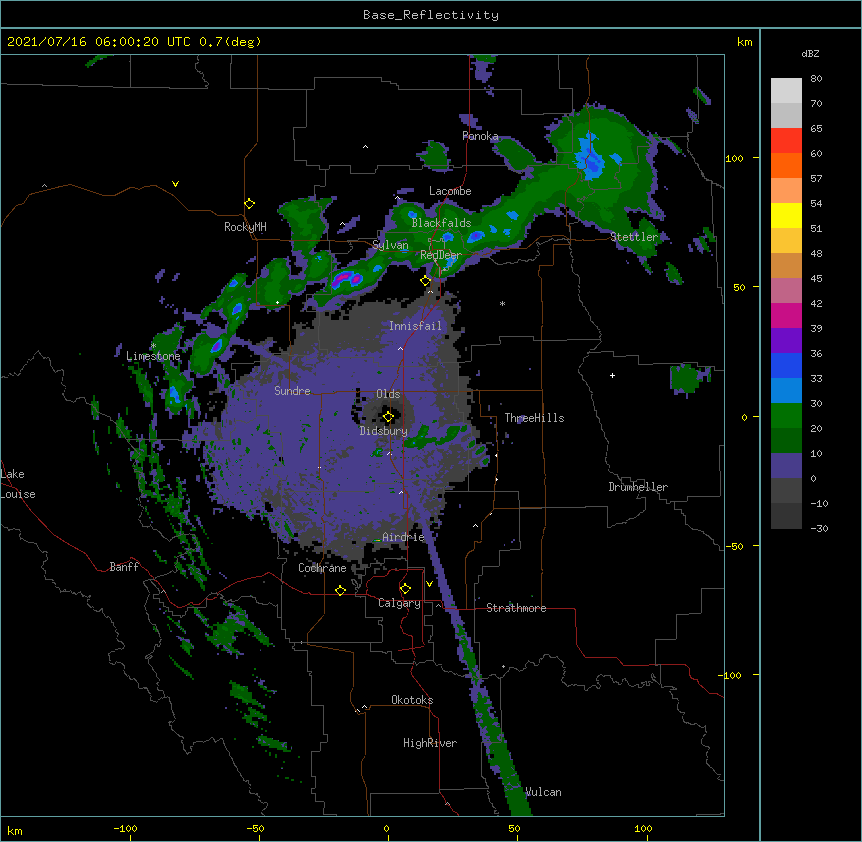862x842 pixels.
Task: Select the yellow 51-54 dBZ legend swatch
Action: (786, 215)
